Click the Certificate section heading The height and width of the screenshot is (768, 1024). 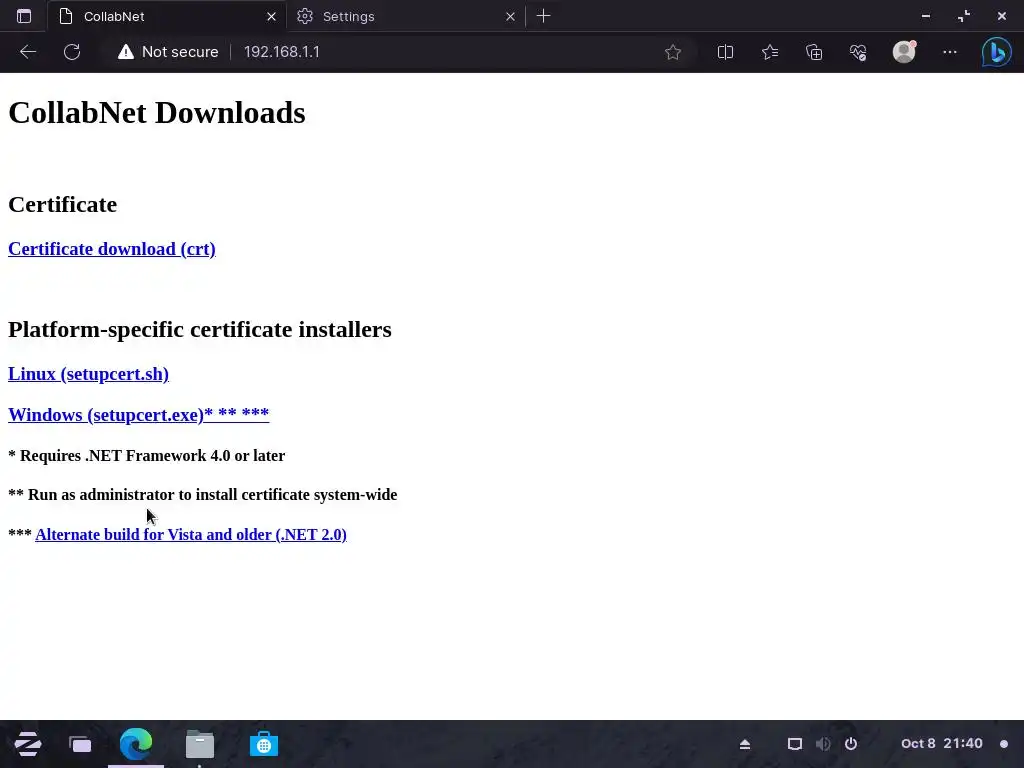click(63, 204)
